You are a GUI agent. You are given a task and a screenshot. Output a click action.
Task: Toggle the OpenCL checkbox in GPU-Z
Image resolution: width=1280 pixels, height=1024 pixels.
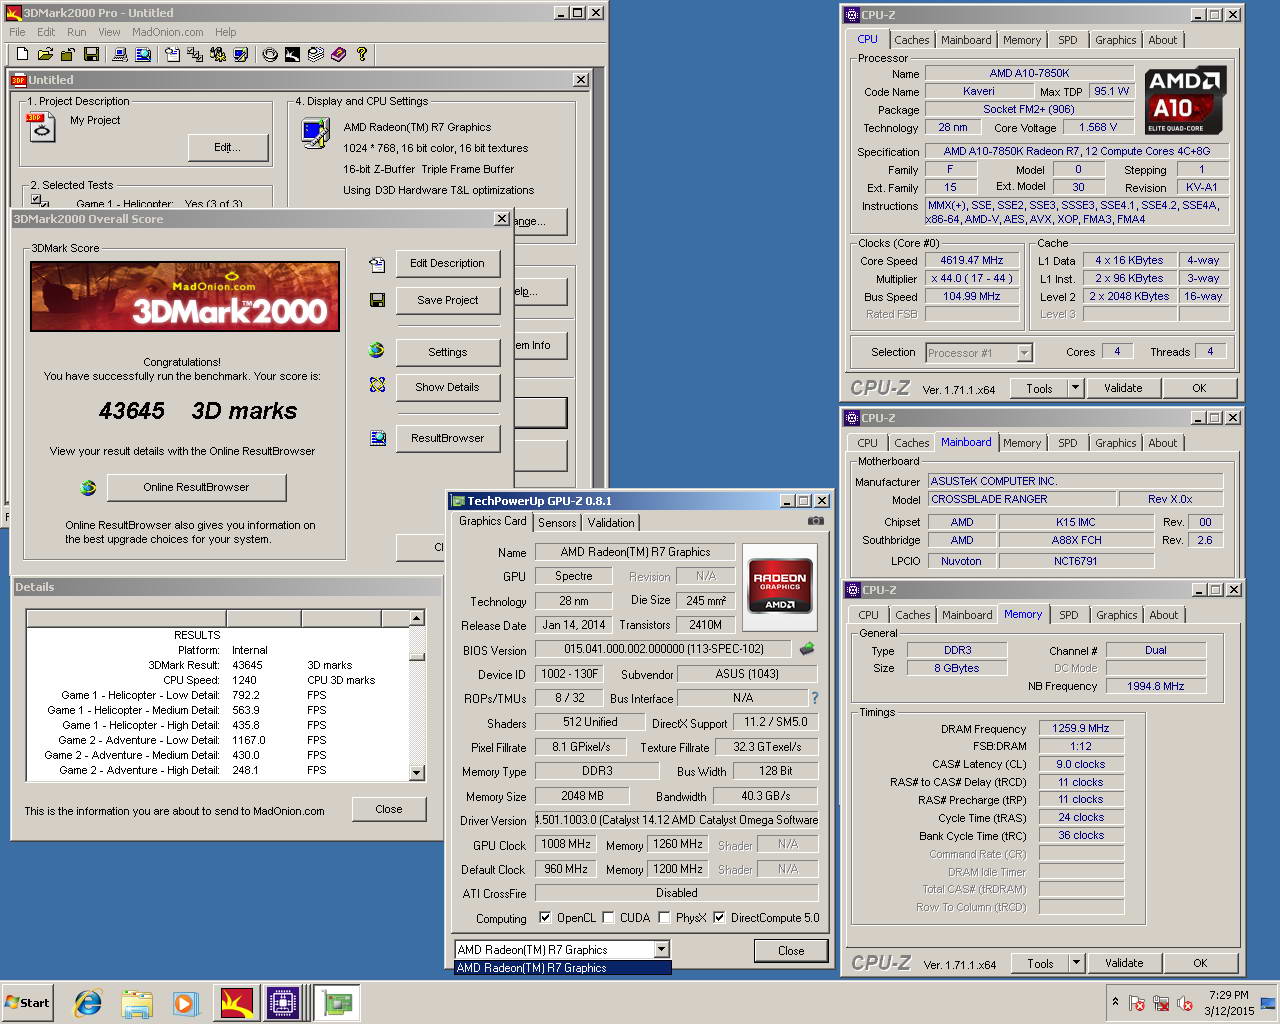[545, 917]
